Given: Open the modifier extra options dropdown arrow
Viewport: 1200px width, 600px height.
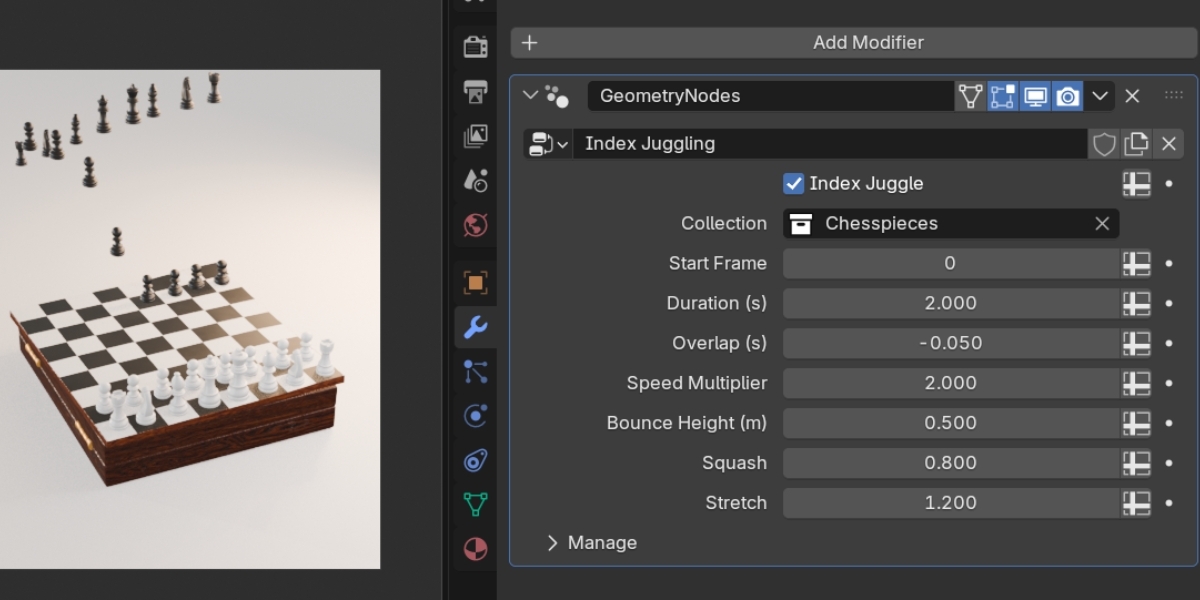Looking at the screenshot, I should click(1100, 96).
